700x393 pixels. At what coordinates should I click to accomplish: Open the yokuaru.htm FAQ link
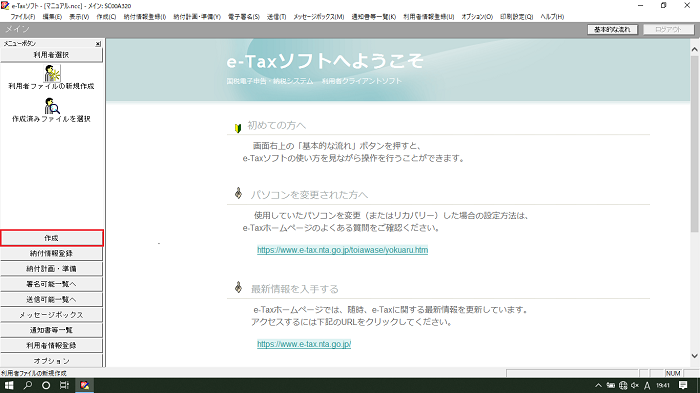[x=342, y=250]
